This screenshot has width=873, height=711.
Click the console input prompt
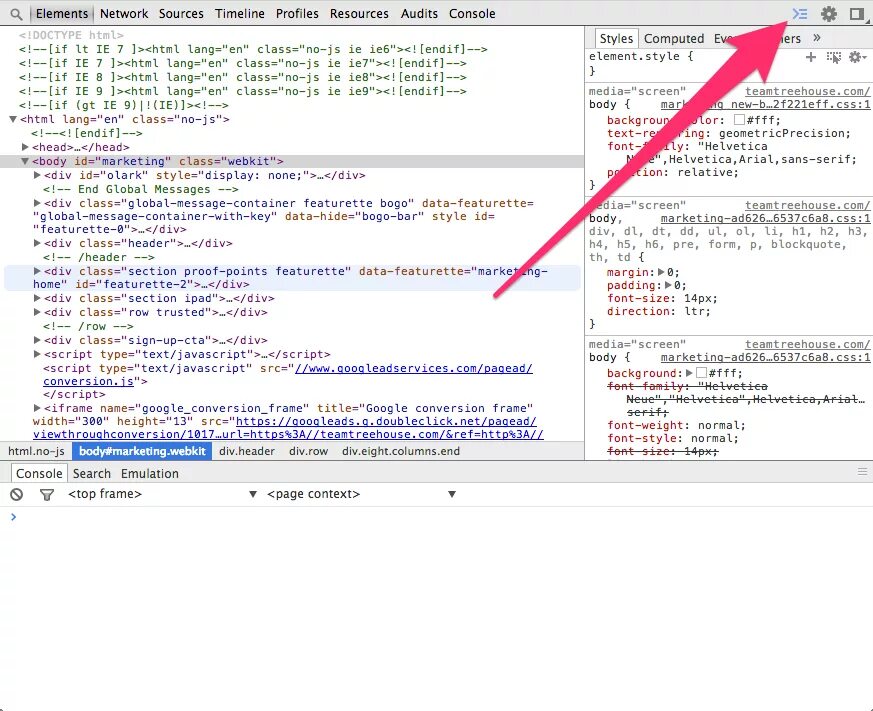(x=440, y=517)
